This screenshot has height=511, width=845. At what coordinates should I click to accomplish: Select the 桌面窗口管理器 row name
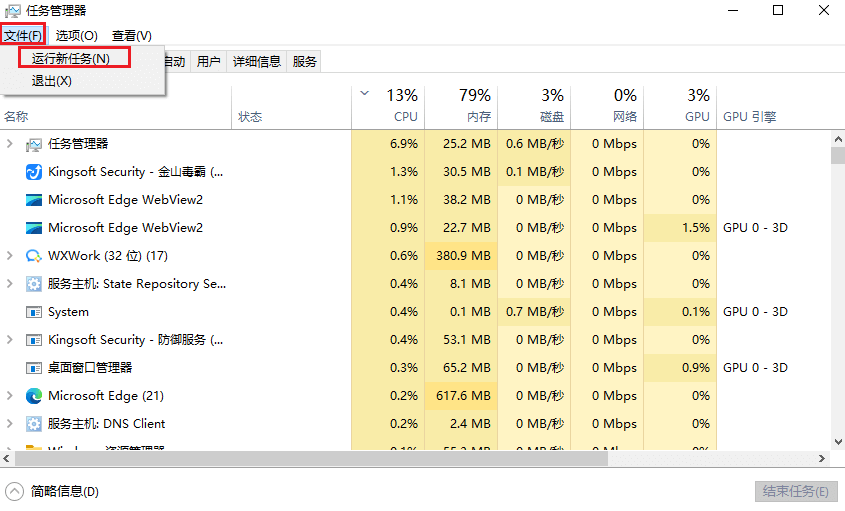coord(90,368)
